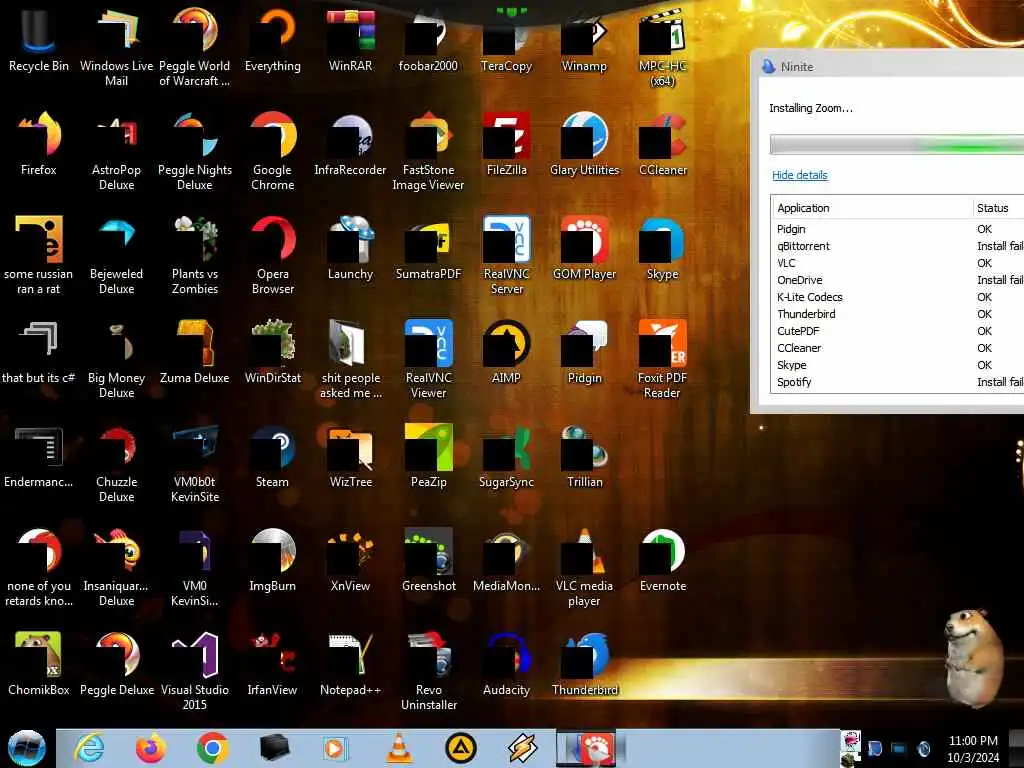The width and height of the screenshot is (1024, 768).
Task: Select the qBittorrent row in Ninite
Action: [898, 246]
